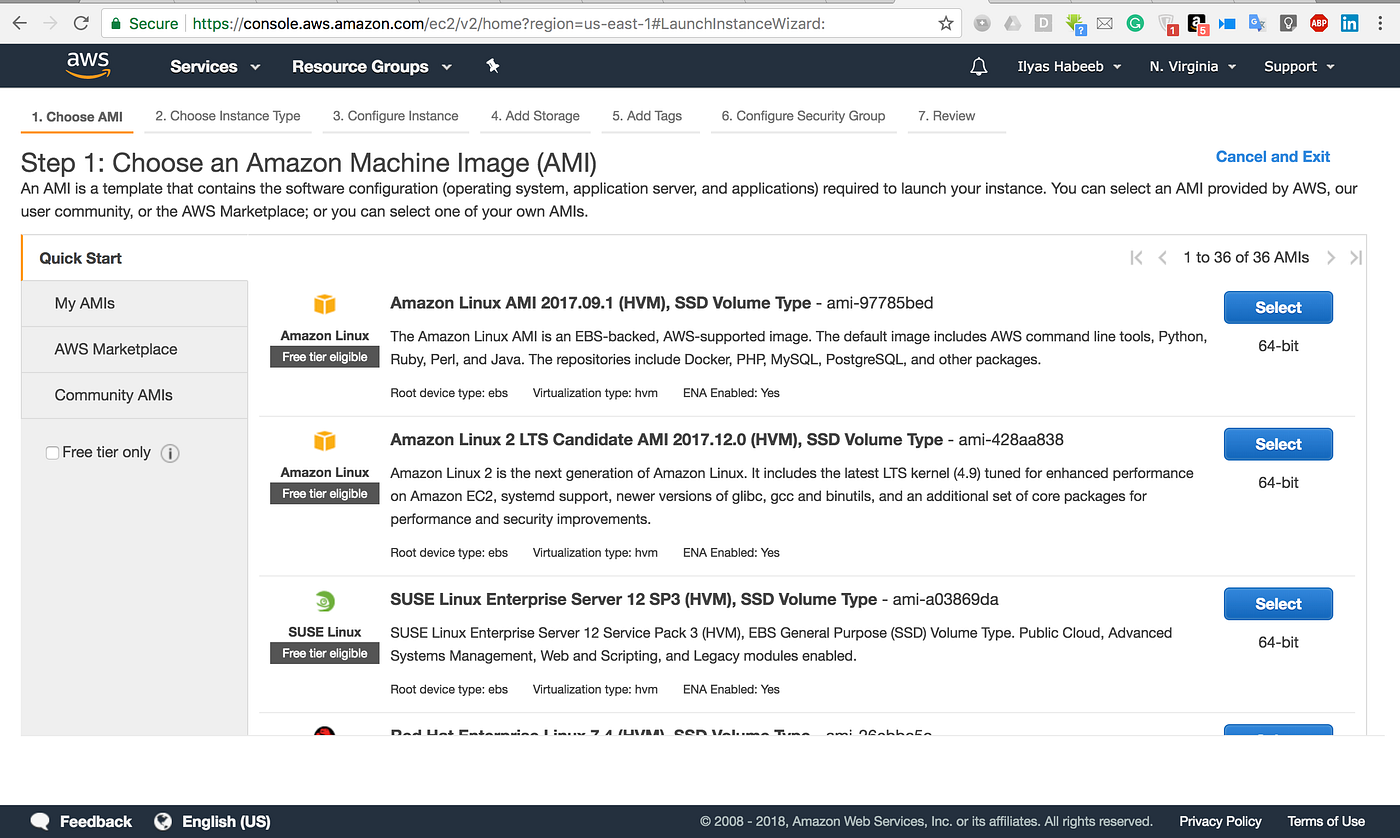This screenshot has height=838, width=1400.
Task: Click the Amazon Linux AMI cube icon
Action: [x=324, y=304]
